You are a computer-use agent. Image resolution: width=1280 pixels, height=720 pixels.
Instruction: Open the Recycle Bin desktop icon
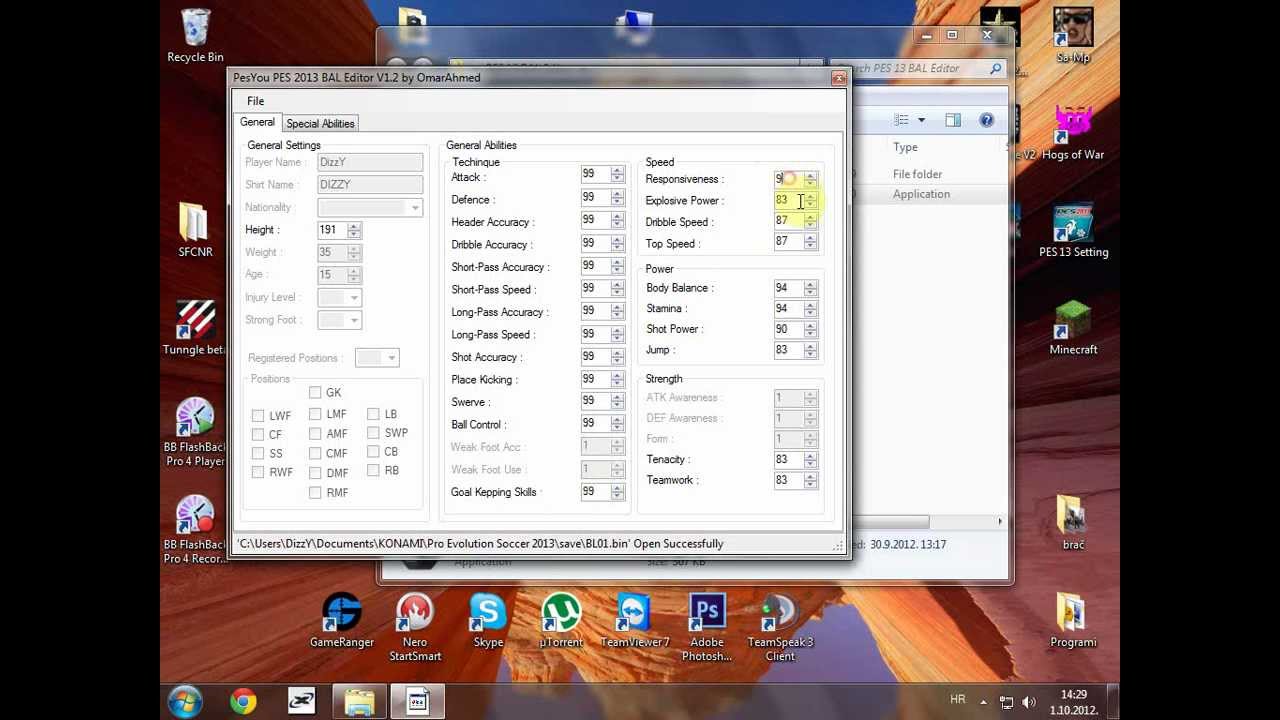pos(195,35)
